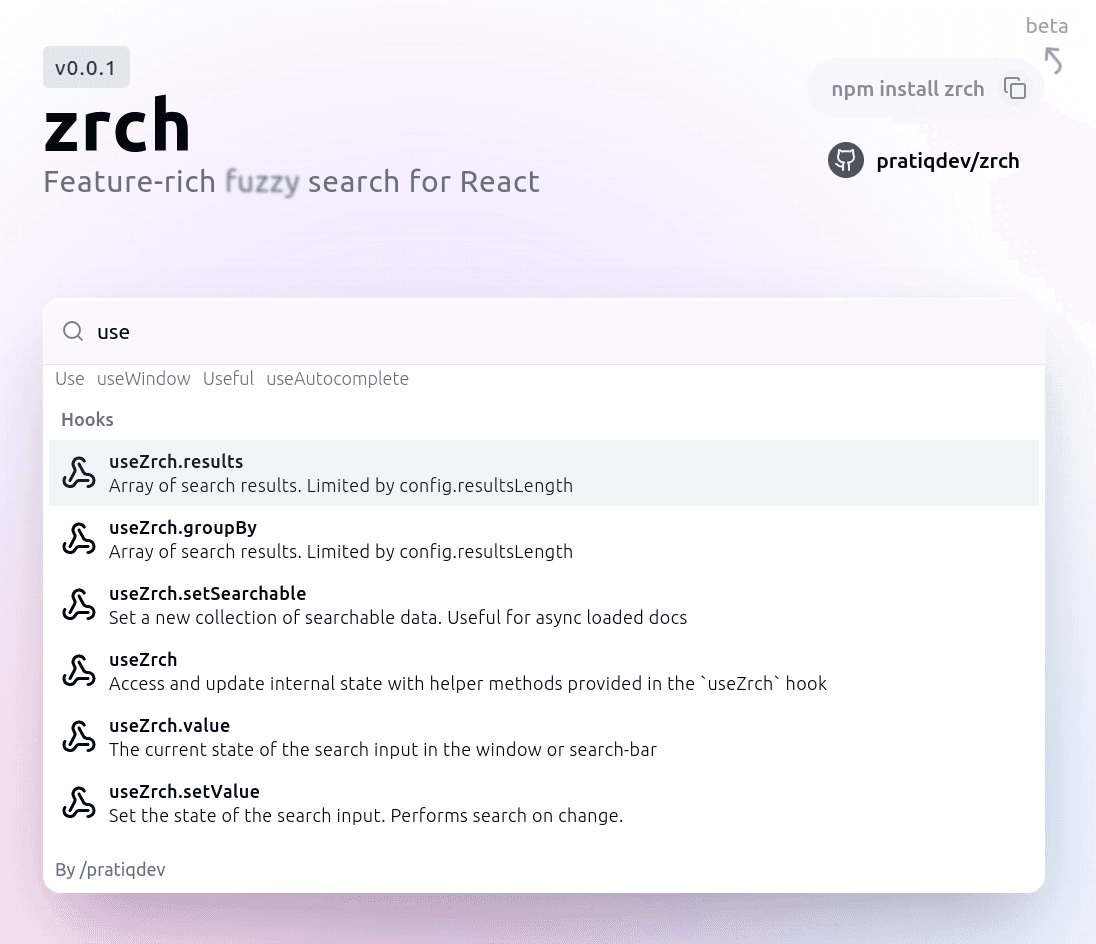This screenshot has width=1096, height=944.
Task: Open the pratiqdev/zrch GitHub link
Action: coord(947,161)
